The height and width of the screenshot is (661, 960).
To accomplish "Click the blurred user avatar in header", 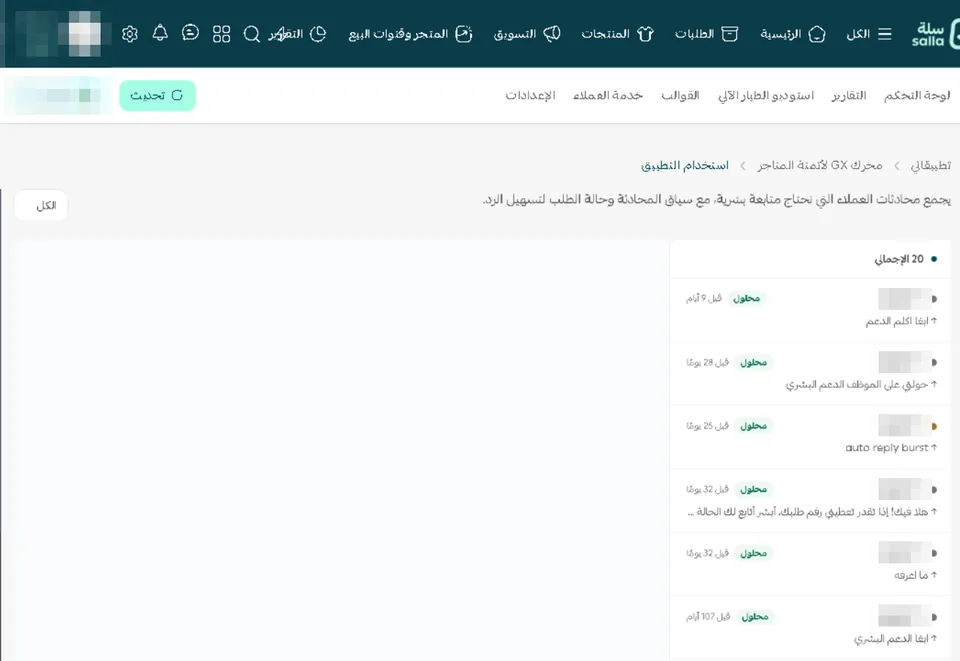I will 84,34.
